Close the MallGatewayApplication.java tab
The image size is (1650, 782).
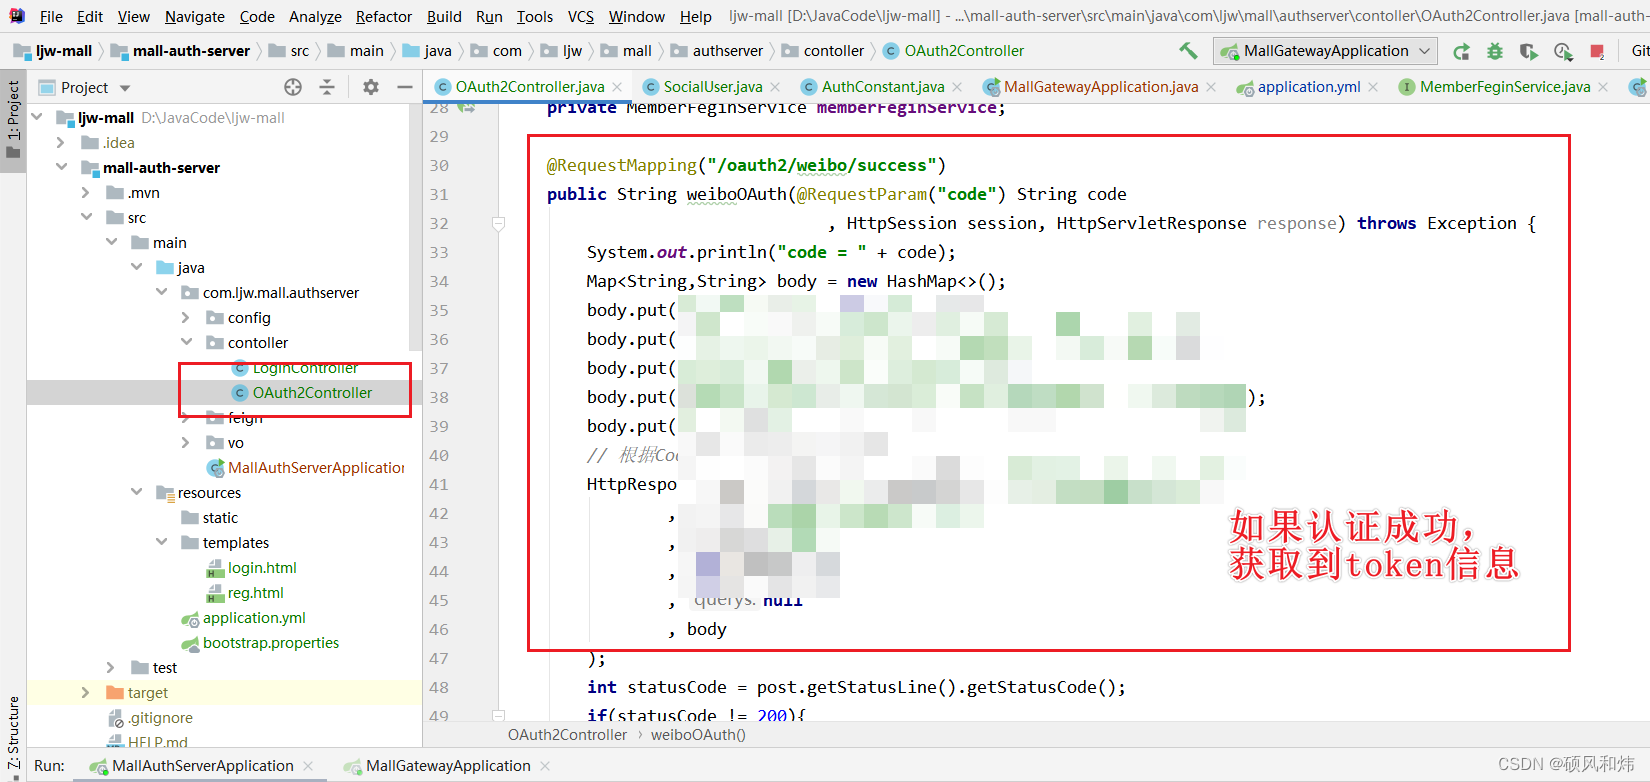pos(1211,87)
